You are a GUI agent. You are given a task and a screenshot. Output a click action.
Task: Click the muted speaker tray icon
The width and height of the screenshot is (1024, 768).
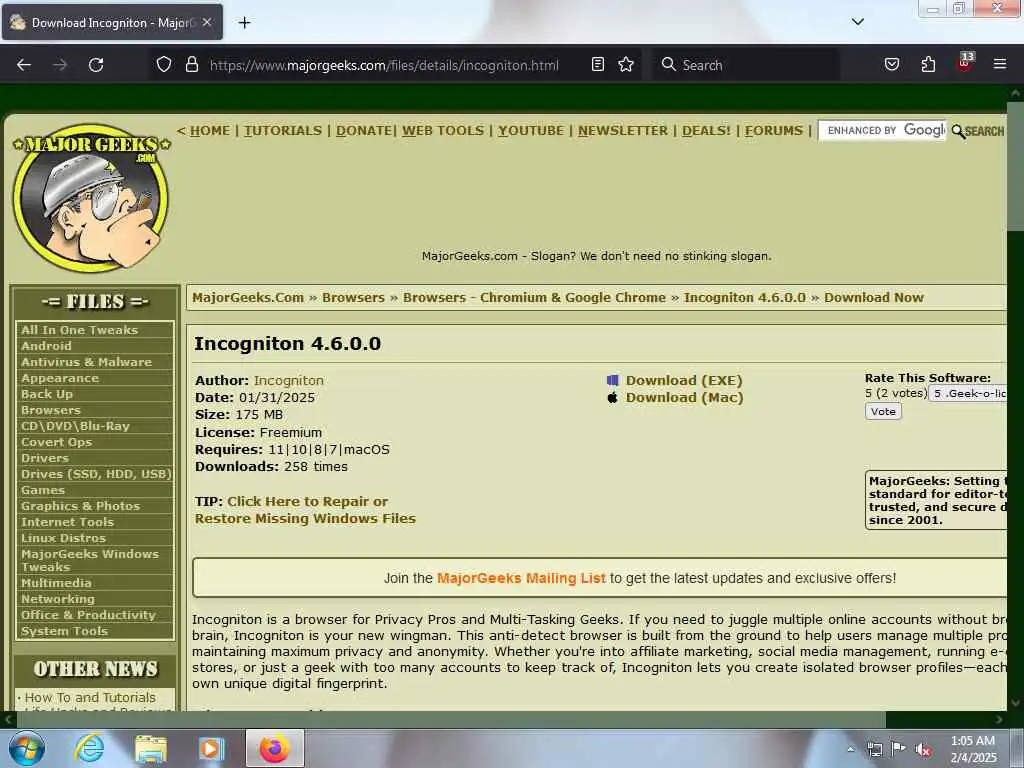[x=923, y=750]
